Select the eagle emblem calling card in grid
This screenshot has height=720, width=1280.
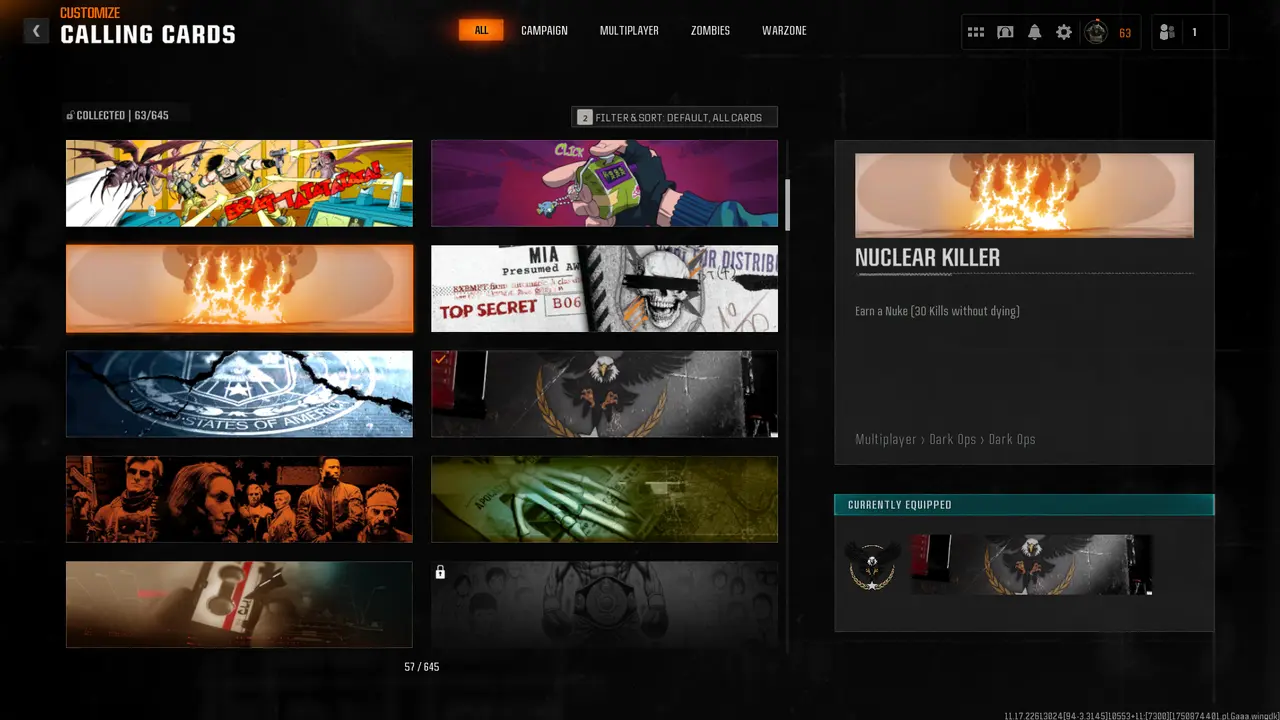604,394
